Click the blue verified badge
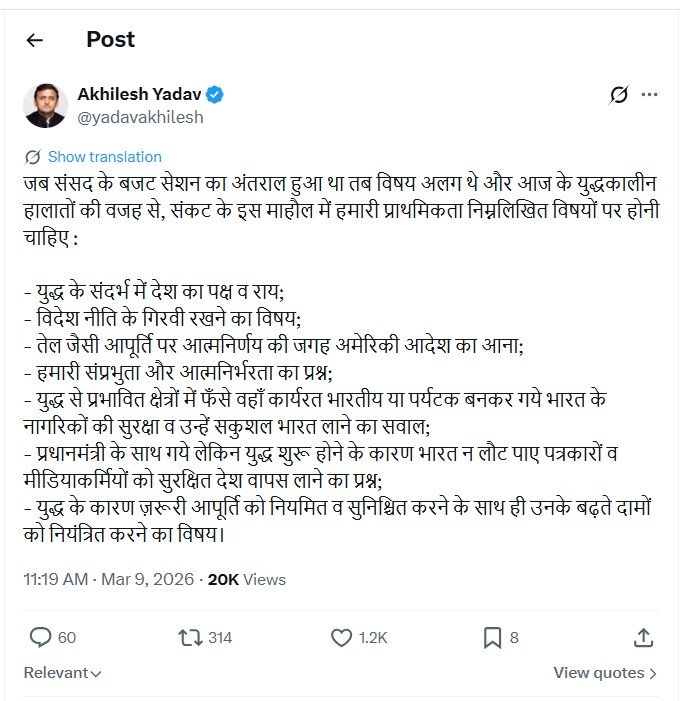The width and height of the screenshot is (680, 701). [215, 96]
